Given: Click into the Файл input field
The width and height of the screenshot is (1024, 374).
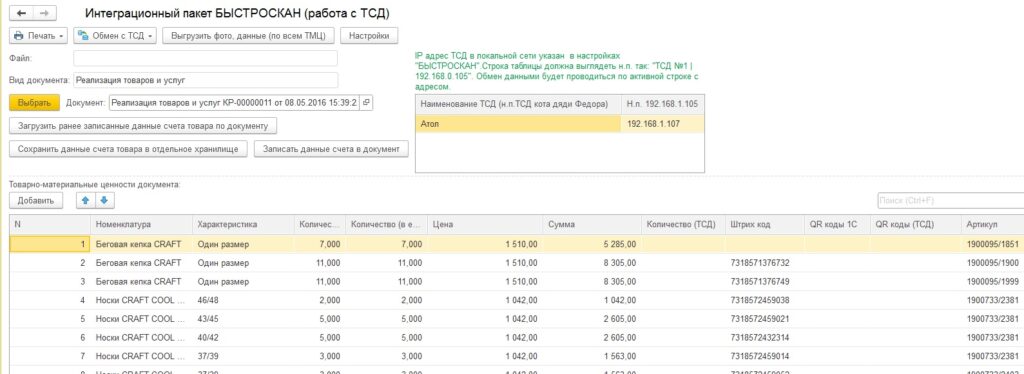Looking at the screenshot, I should point(205,58).
